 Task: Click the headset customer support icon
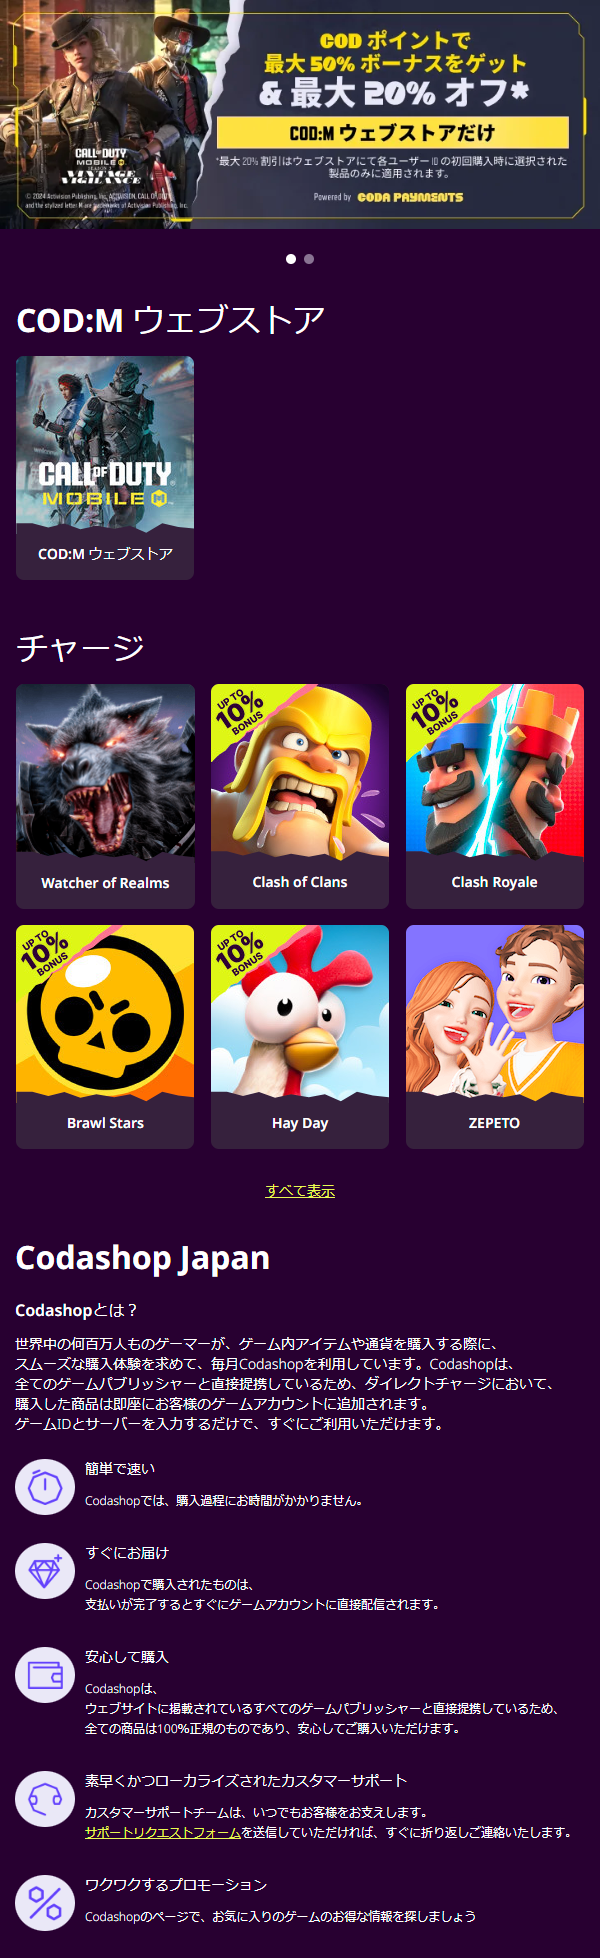(45, 1799)
